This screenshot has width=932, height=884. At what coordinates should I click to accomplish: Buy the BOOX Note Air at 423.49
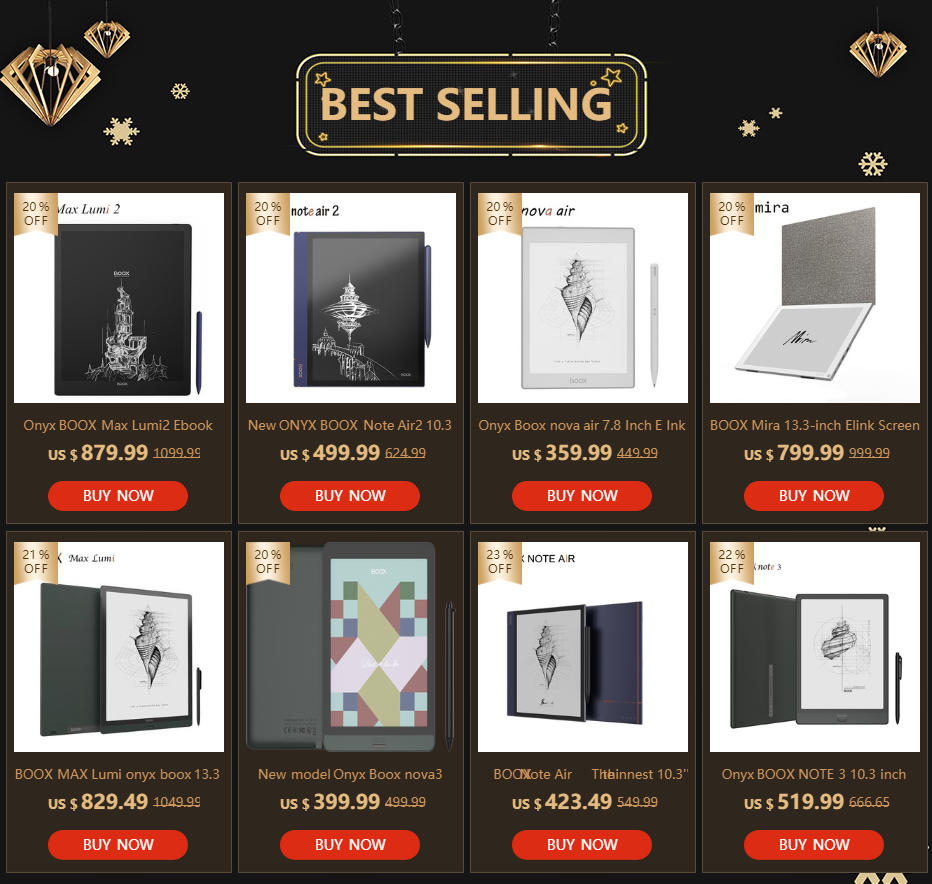click(x=581, y=845)
